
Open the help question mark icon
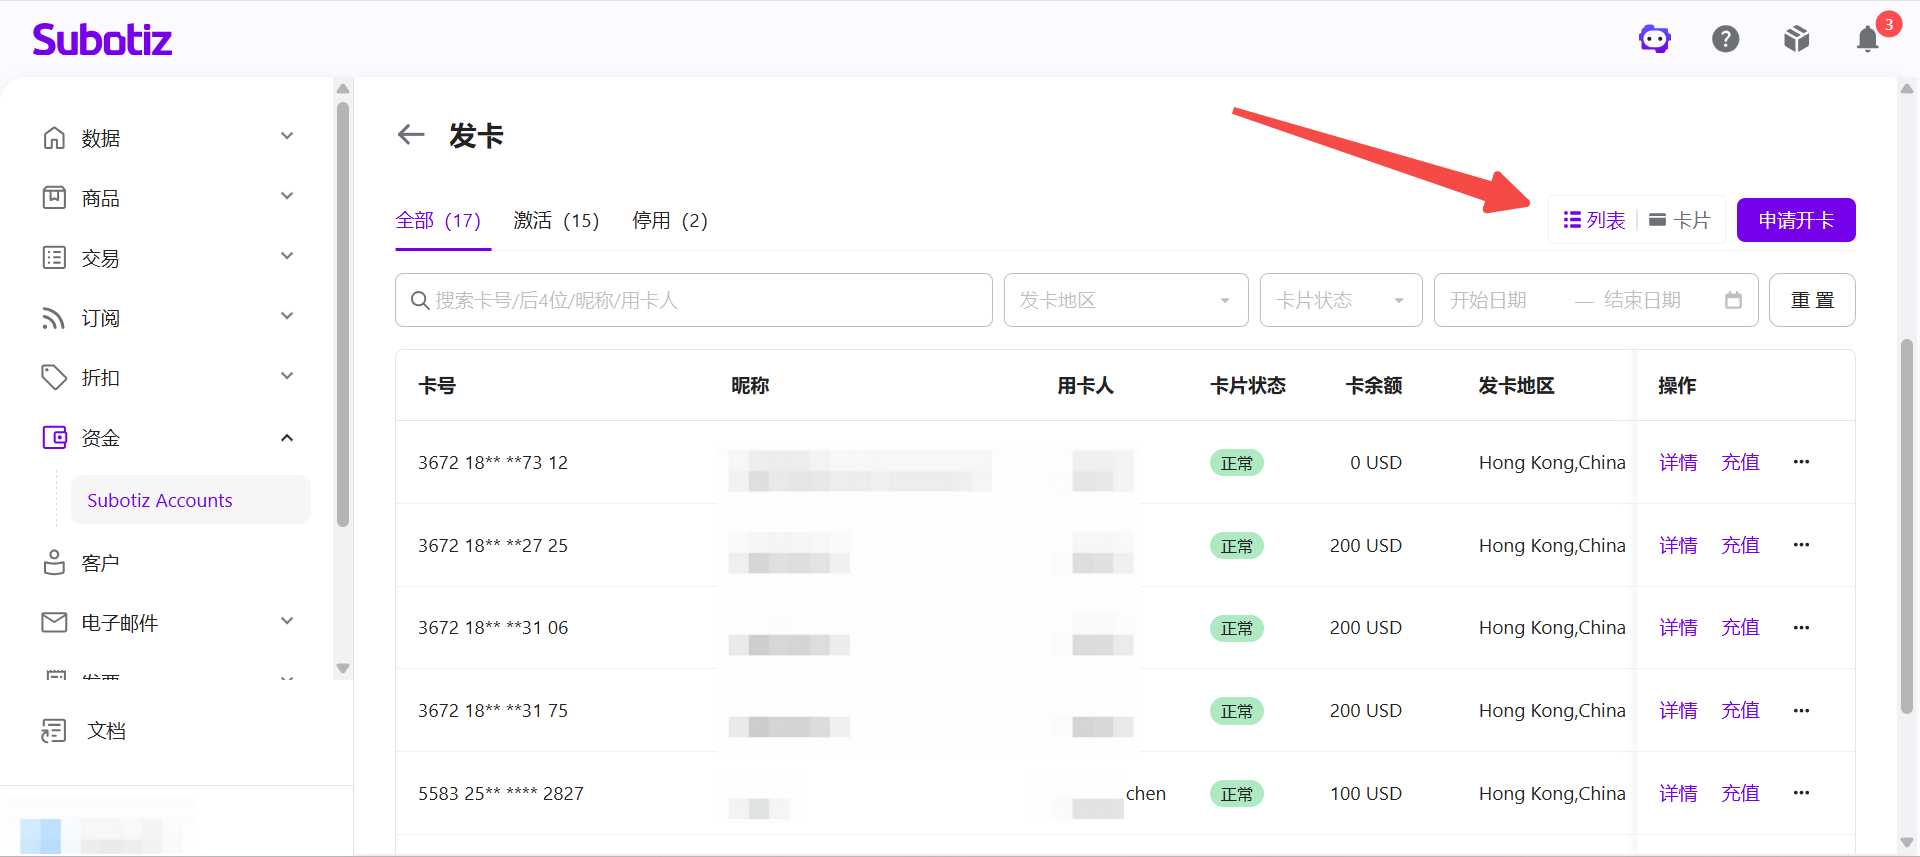point(1726,39)
